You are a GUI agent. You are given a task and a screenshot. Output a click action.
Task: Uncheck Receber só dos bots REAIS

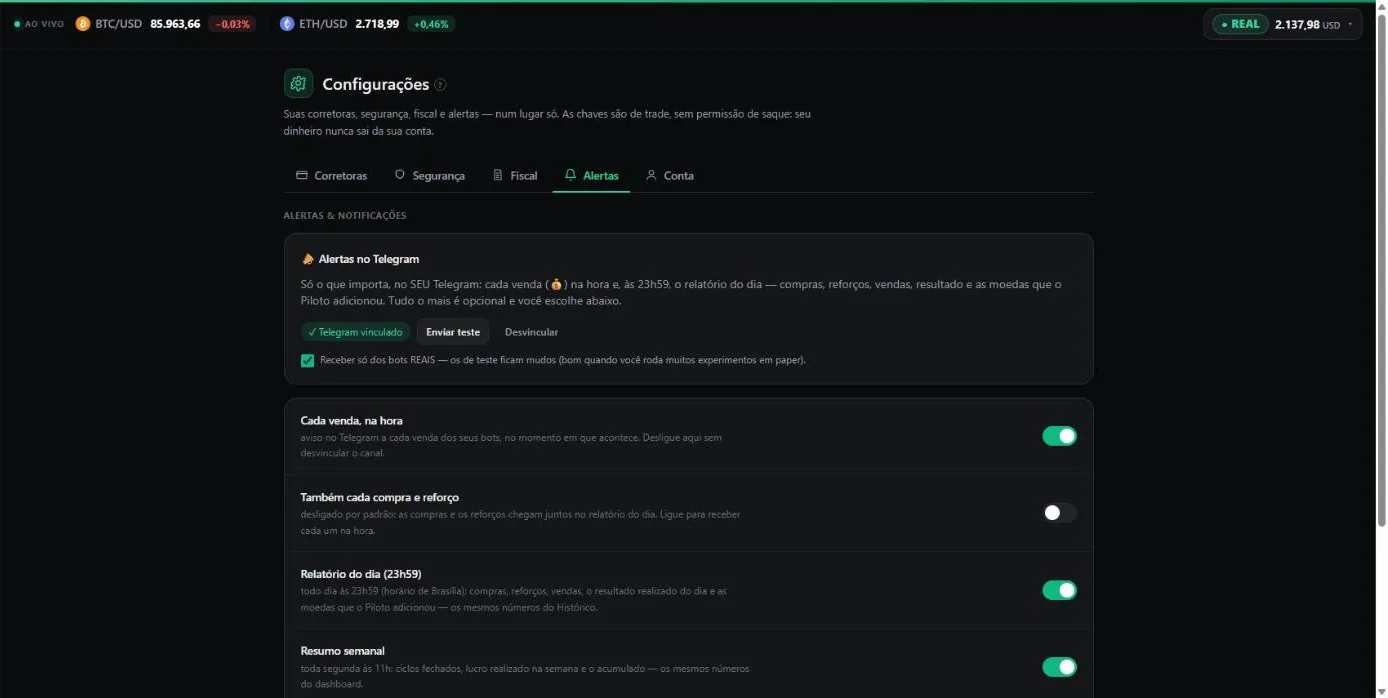pyautogui.click(x=307, y=360)
